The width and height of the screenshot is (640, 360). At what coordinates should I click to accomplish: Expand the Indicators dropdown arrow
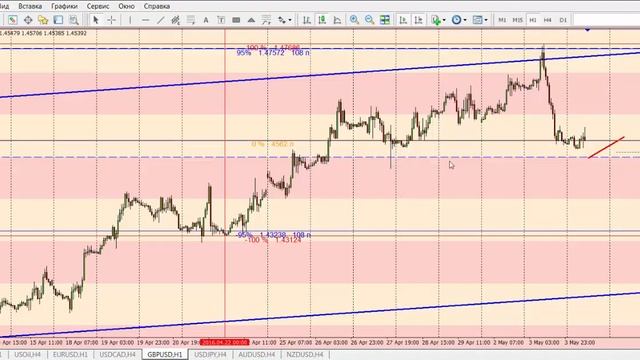444,20
